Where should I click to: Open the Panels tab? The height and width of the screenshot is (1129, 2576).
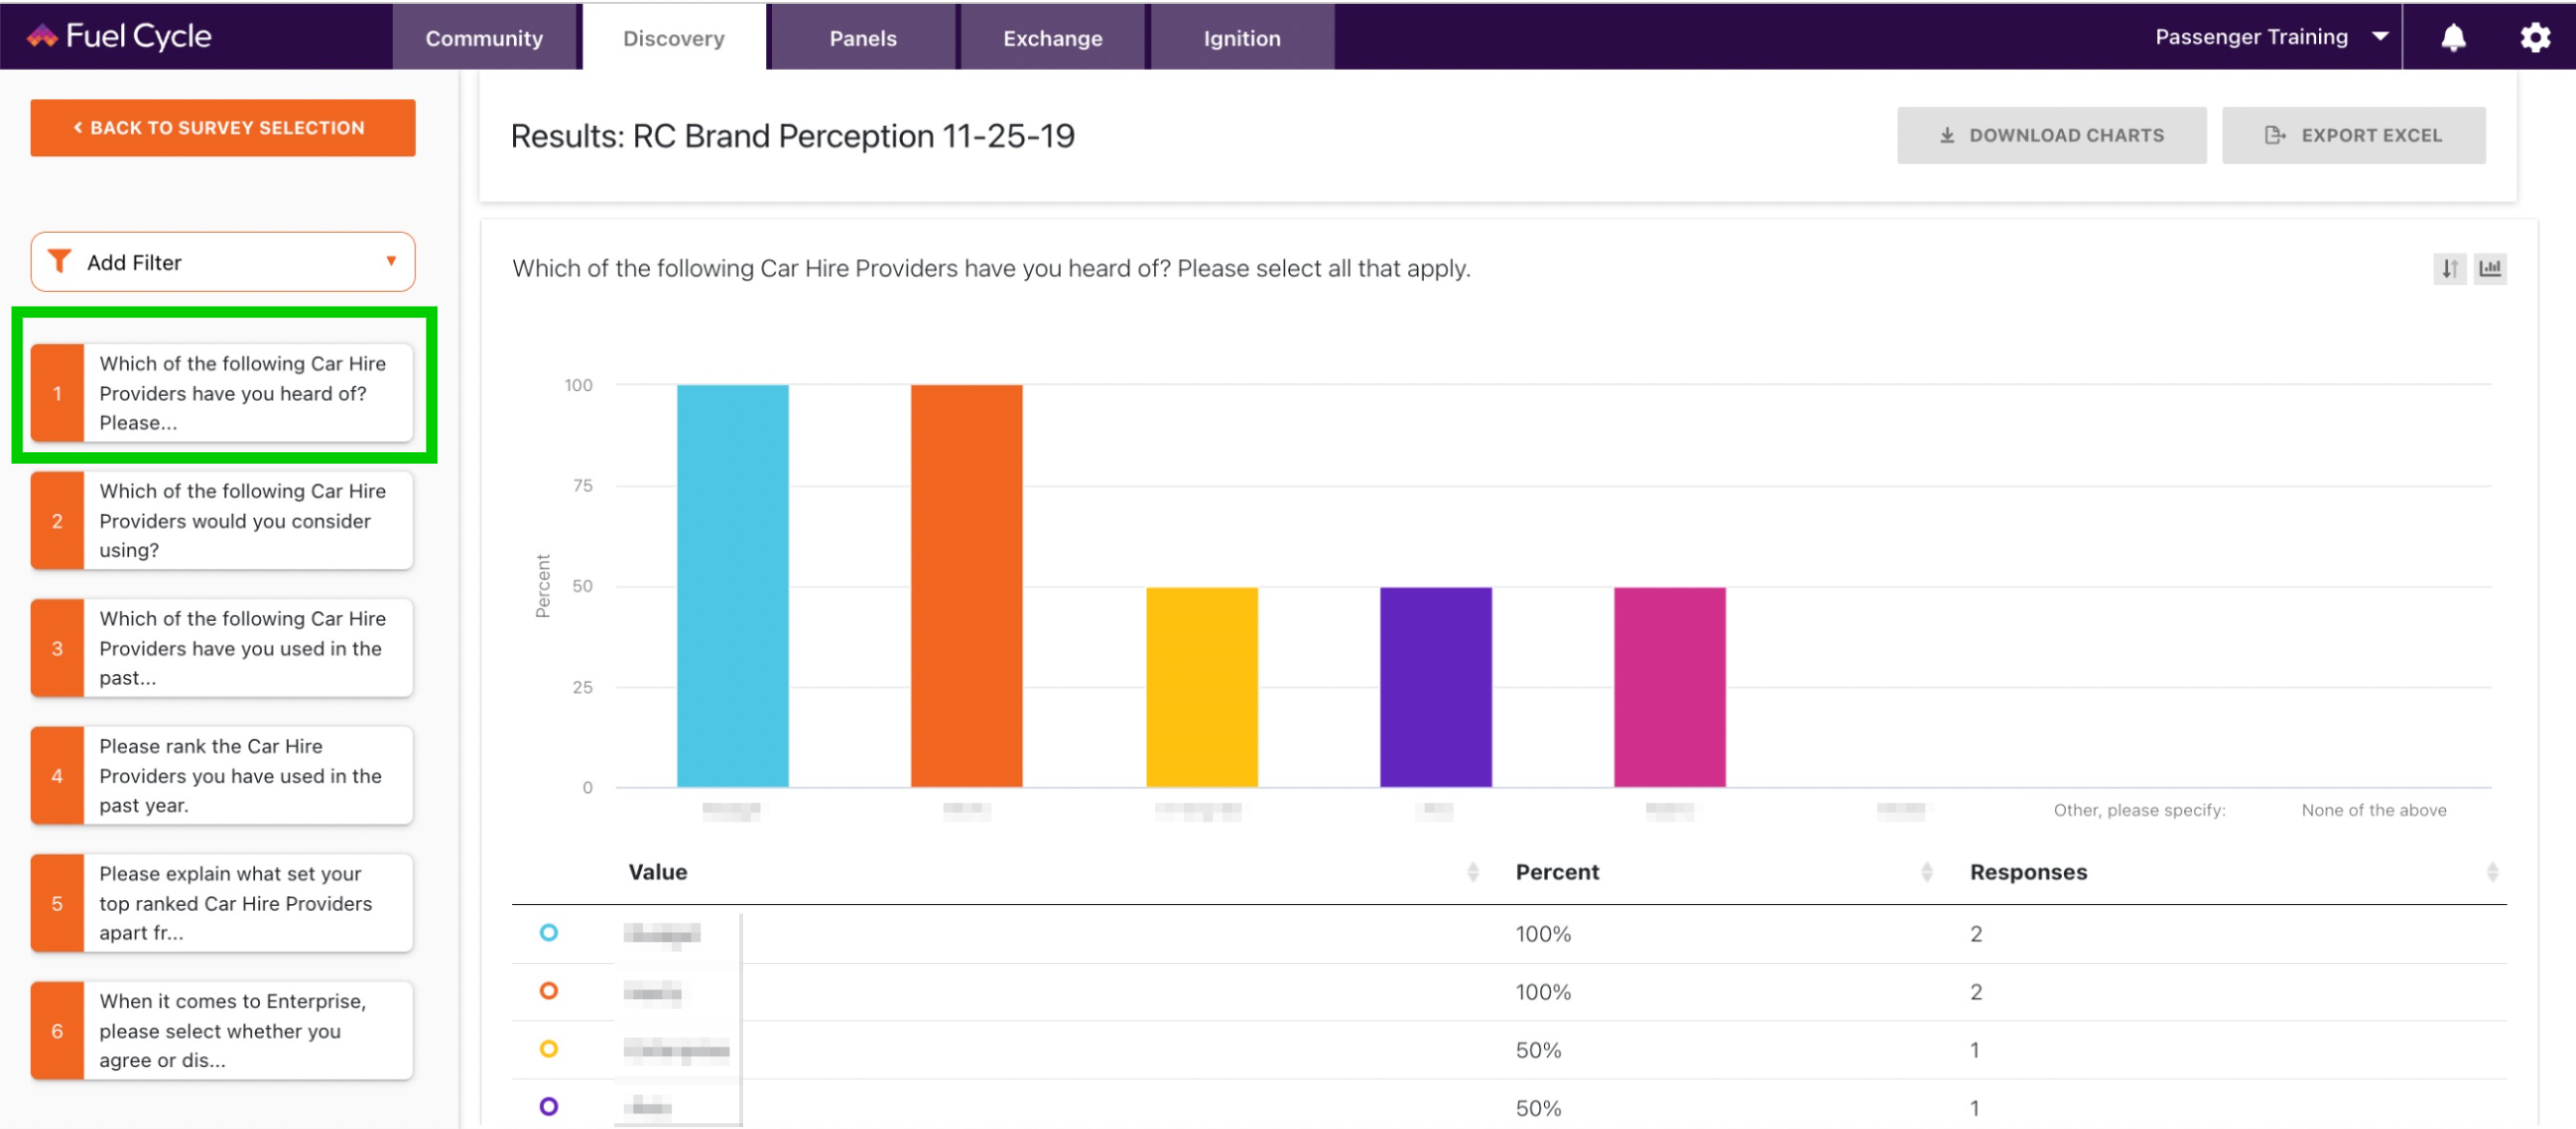tap(863, 38)
